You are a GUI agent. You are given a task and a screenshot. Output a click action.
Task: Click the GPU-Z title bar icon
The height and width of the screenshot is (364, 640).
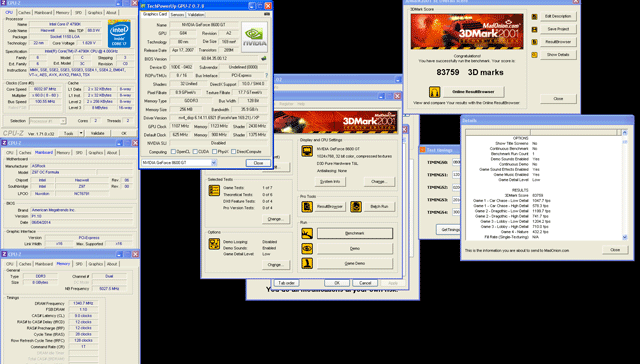[143, 6]
